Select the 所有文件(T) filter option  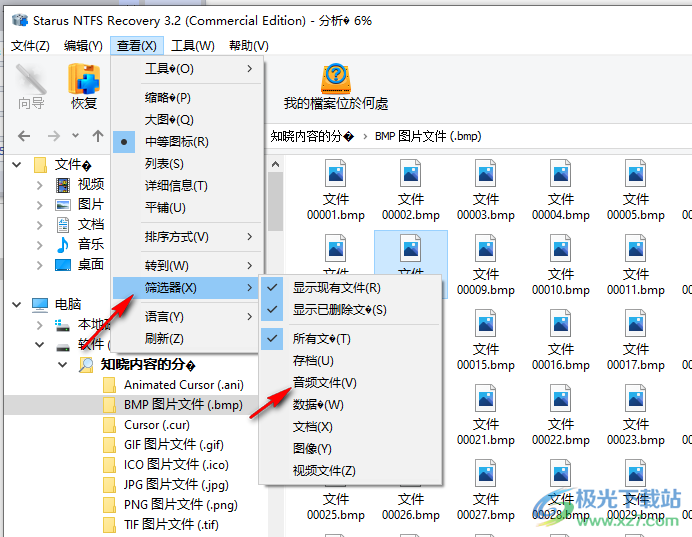pyautogui.click(x=351, y=339)
